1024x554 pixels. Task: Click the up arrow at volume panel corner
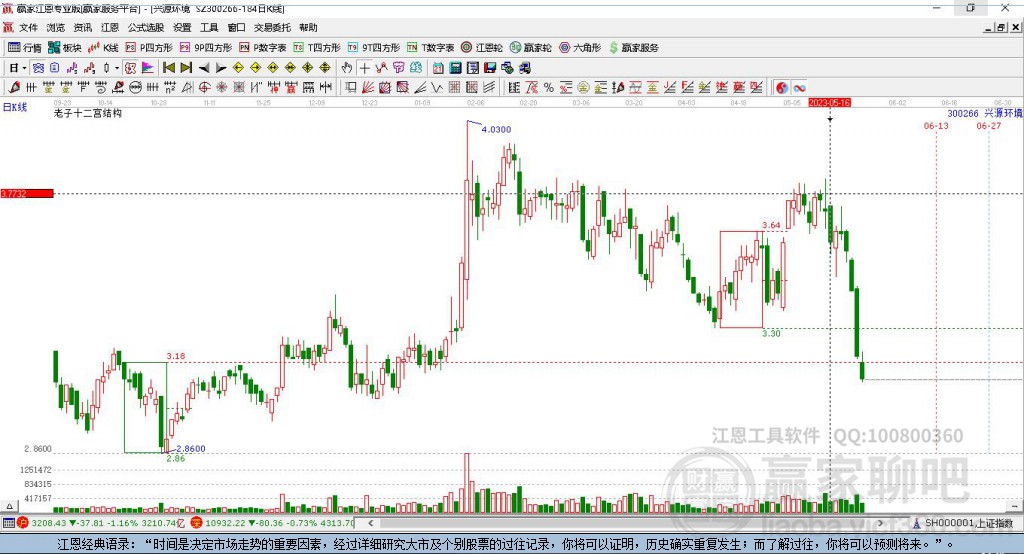click(9, 506)
